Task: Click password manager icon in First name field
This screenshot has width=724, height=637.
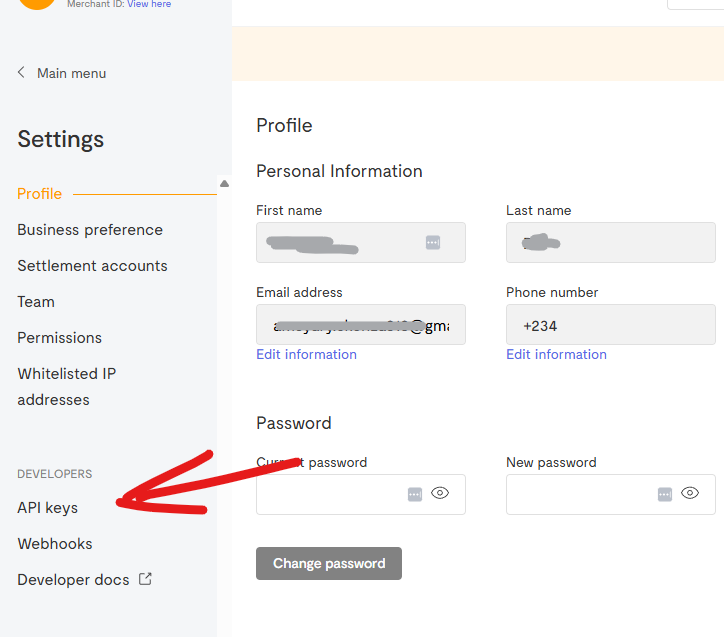Action: (432, 243)
